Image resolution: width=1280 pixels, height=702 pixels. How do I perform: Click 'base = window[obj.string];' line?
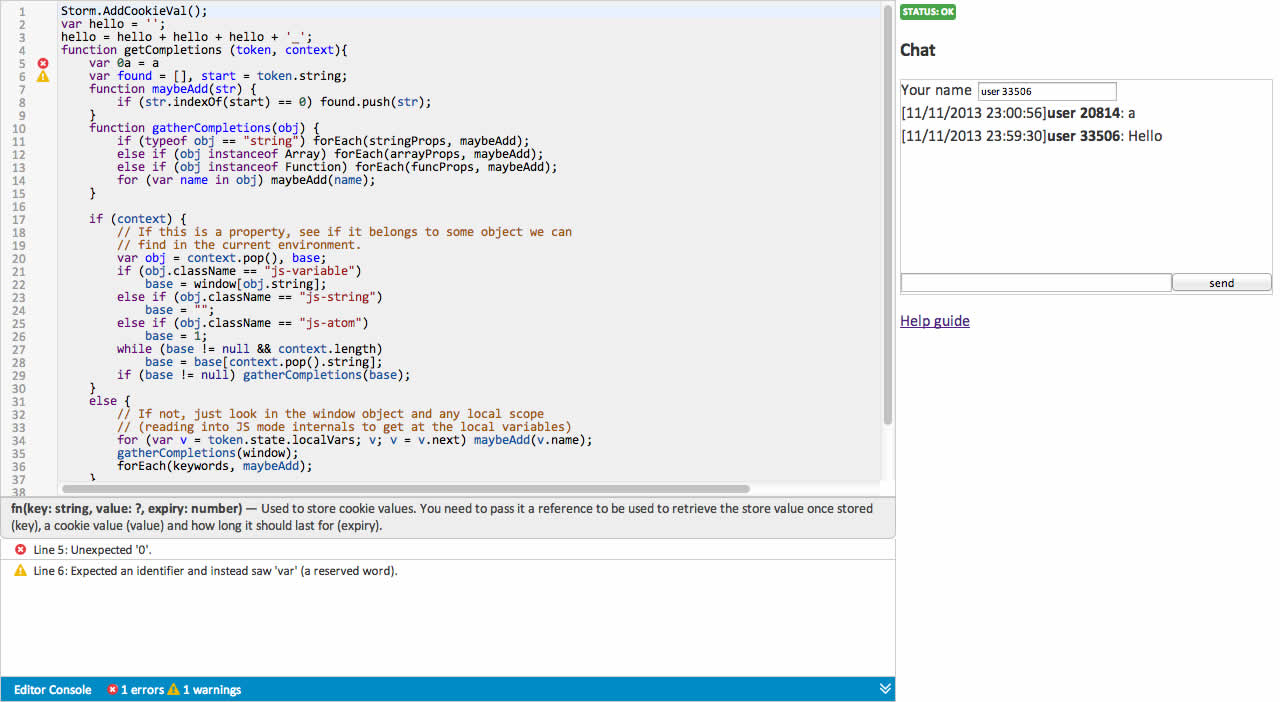tap(236, 284)
